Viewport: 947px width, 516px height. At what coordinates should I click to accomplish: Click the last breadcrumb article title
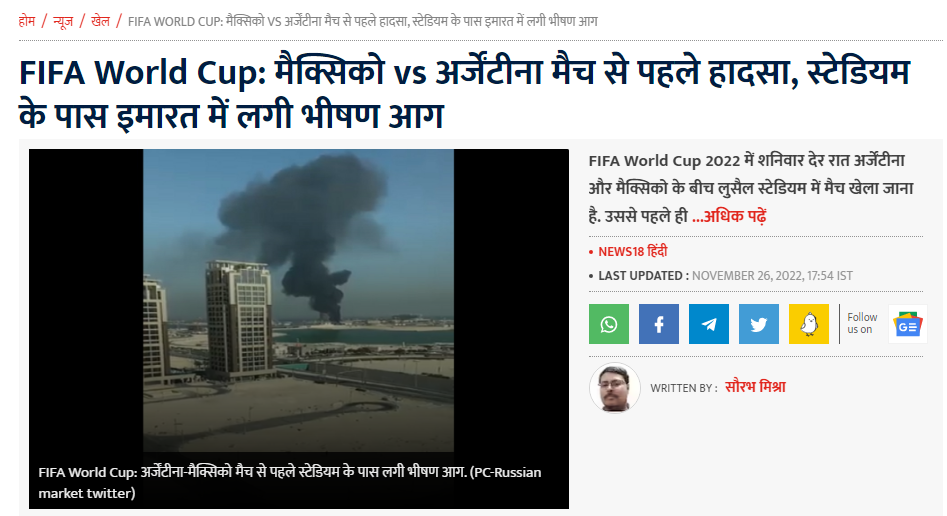[x=362, y=21]
